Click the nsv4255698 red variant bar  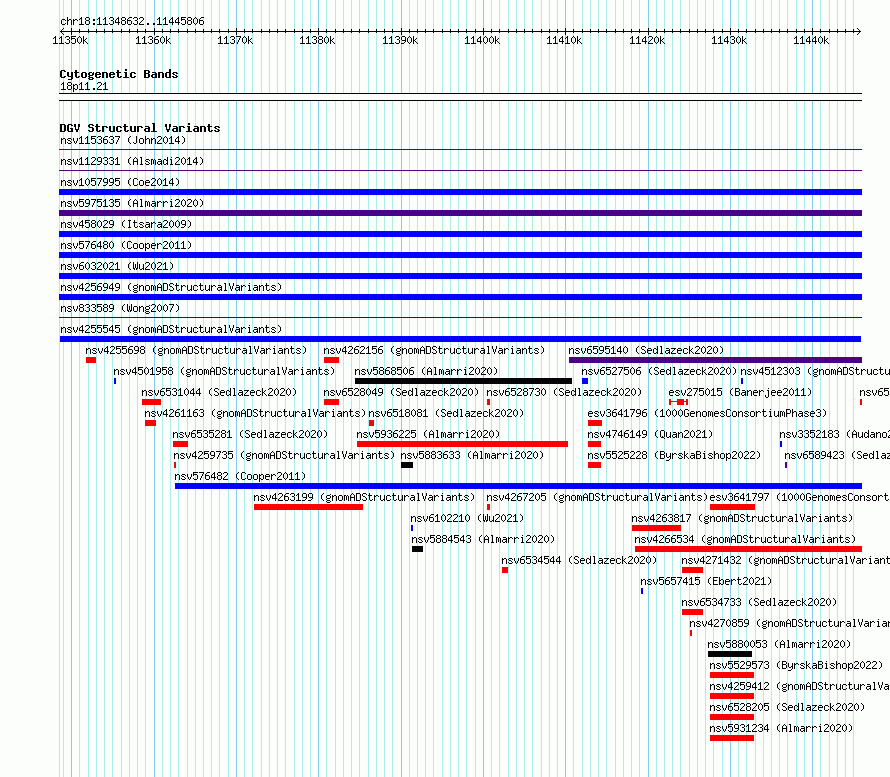coord(91,360)
